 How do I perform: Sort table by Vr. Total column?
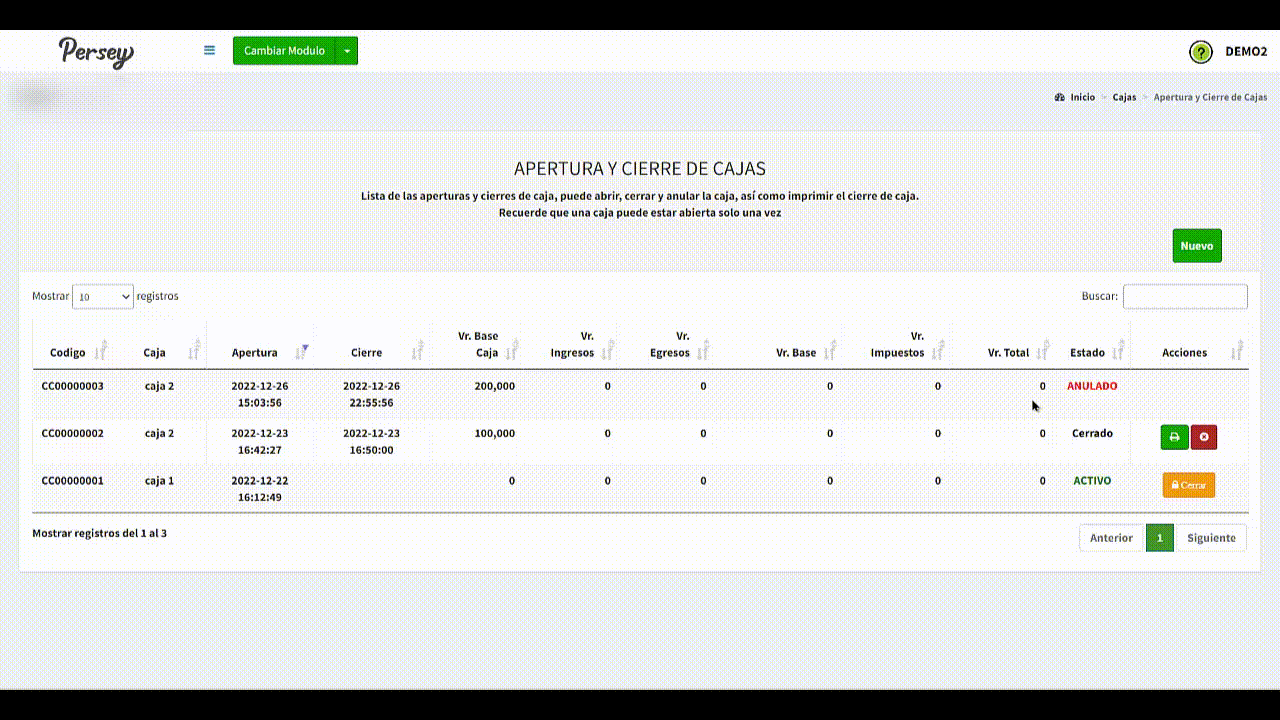(1008, 352)
